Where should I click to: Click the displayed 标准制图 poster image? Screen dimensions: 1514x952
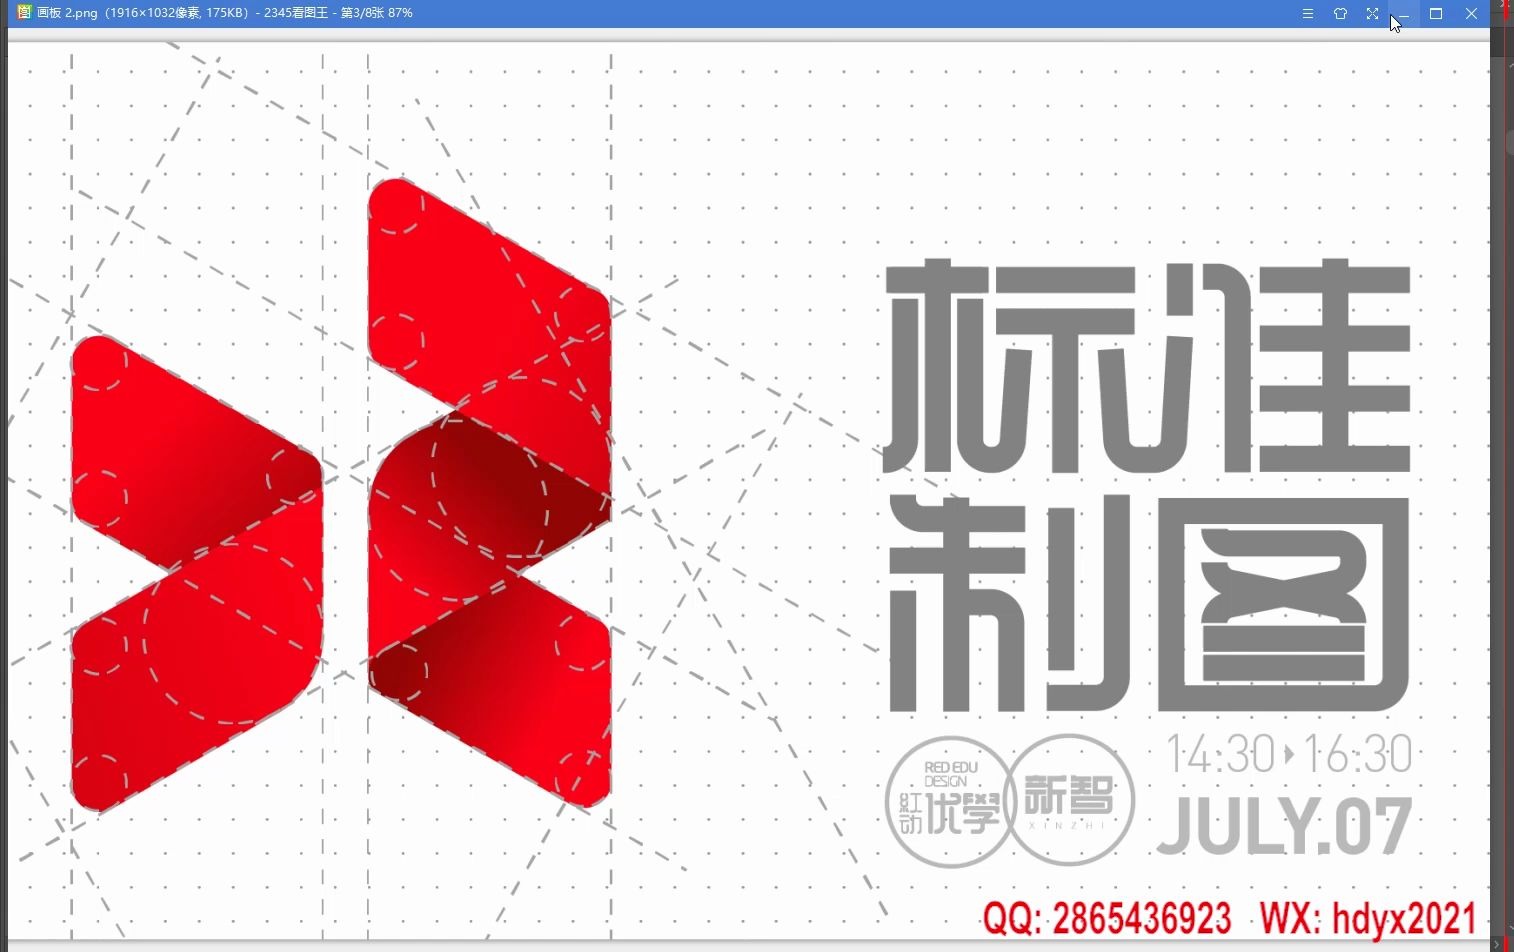[x=748, y=490]
